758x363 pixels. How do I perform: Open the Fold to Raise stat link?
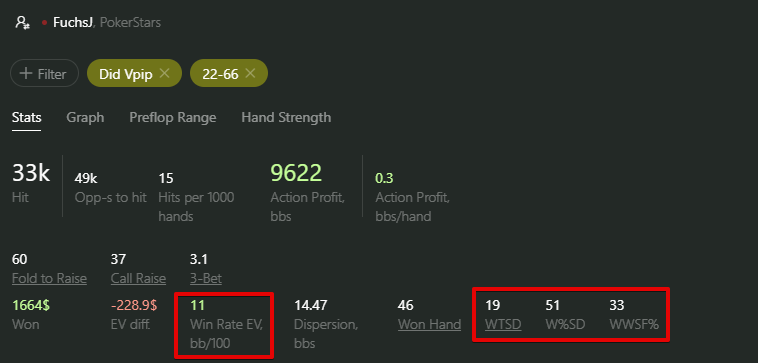click(x=49, y=278)
